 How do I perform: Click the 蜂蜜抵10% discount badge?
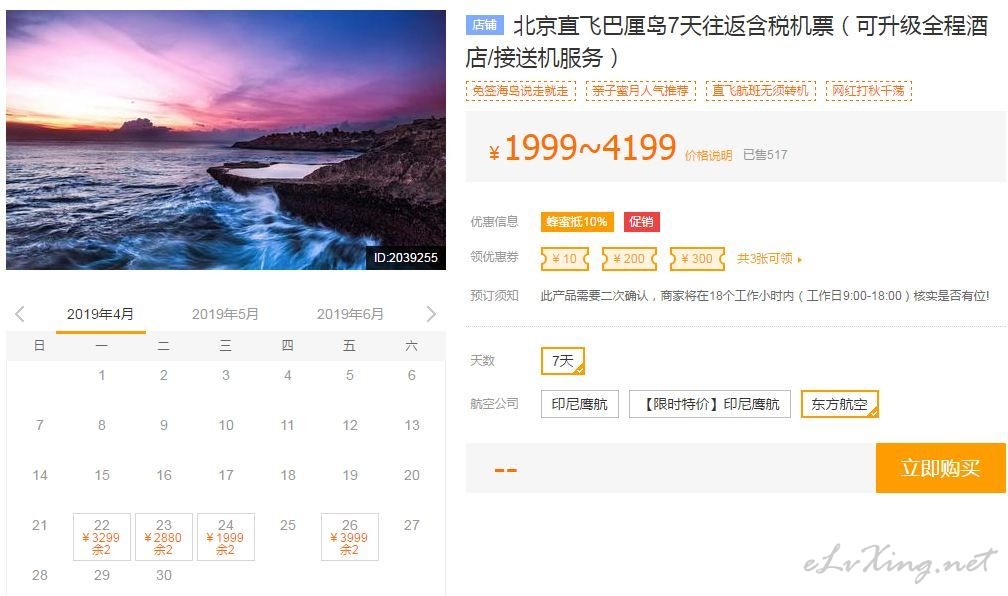tap(577, 222)
